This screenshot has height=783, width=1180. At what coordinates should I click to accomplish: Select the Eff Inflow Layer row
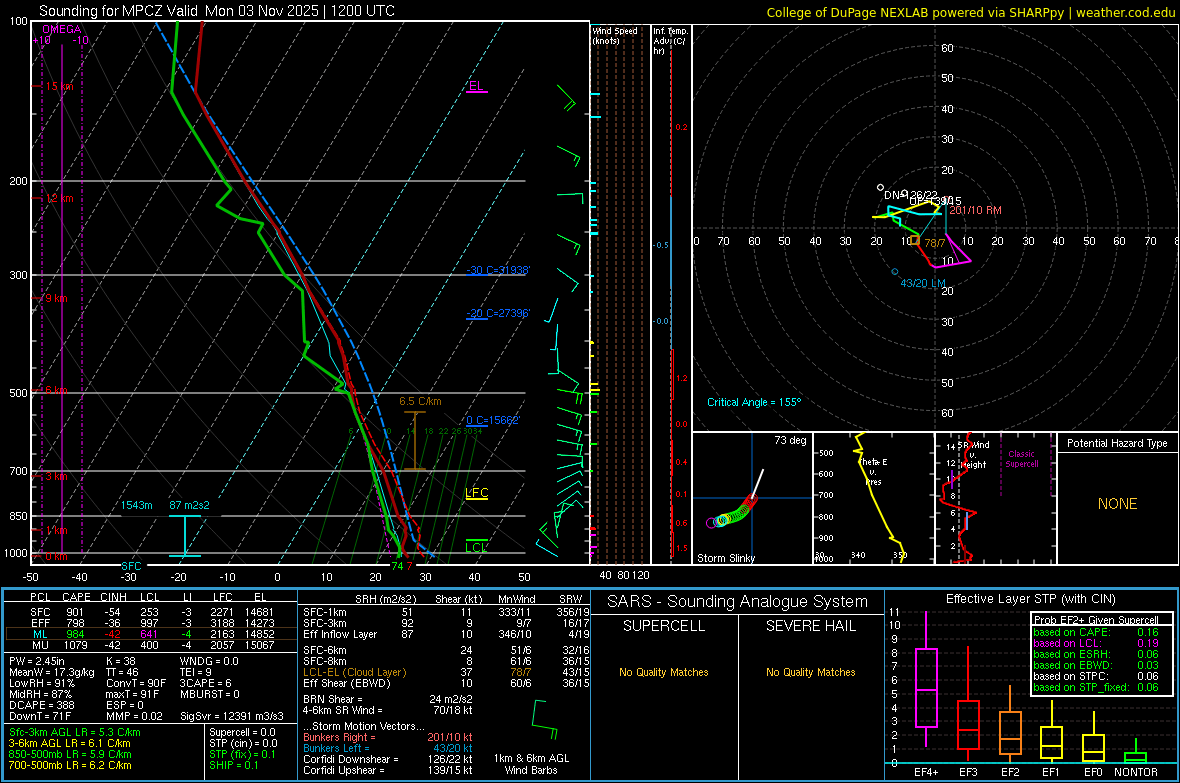(x=444, y=634)
